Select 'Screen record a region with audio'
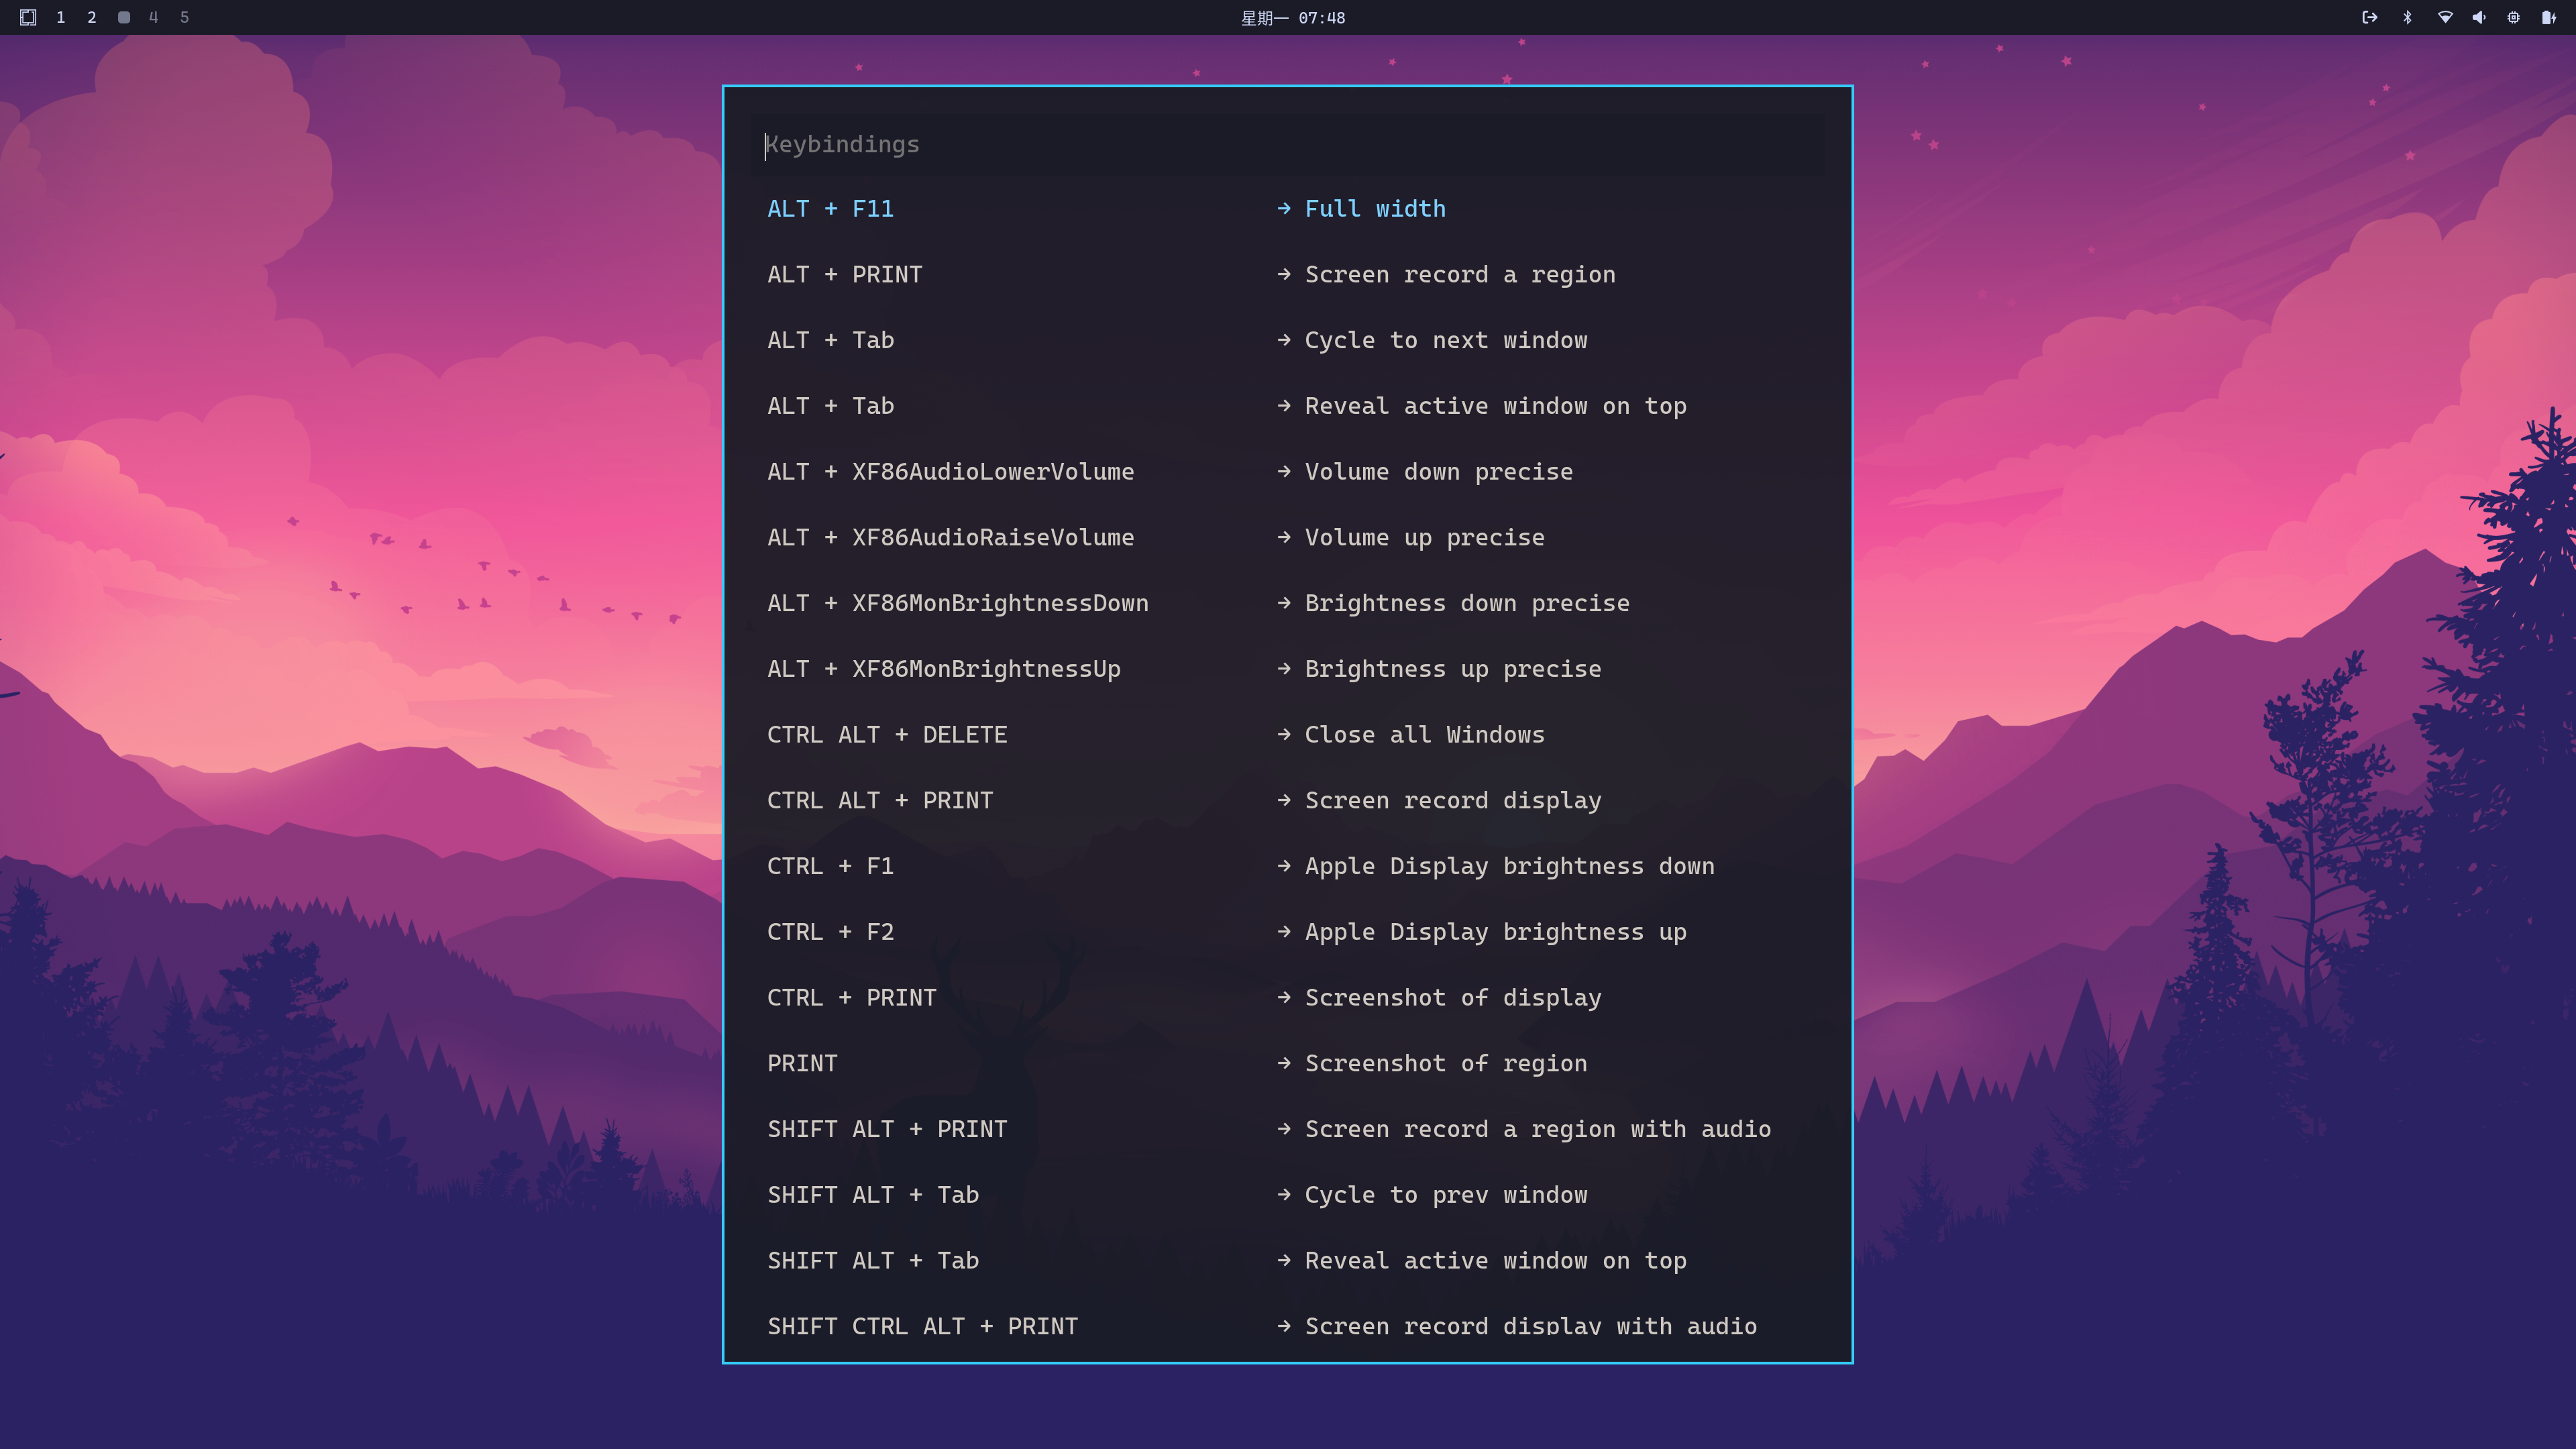 click(1288, 1130)
